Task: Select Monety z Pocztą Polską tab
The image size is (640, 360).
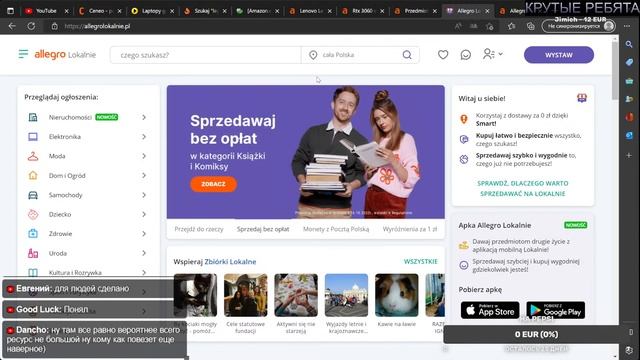Action: [336, 229]
